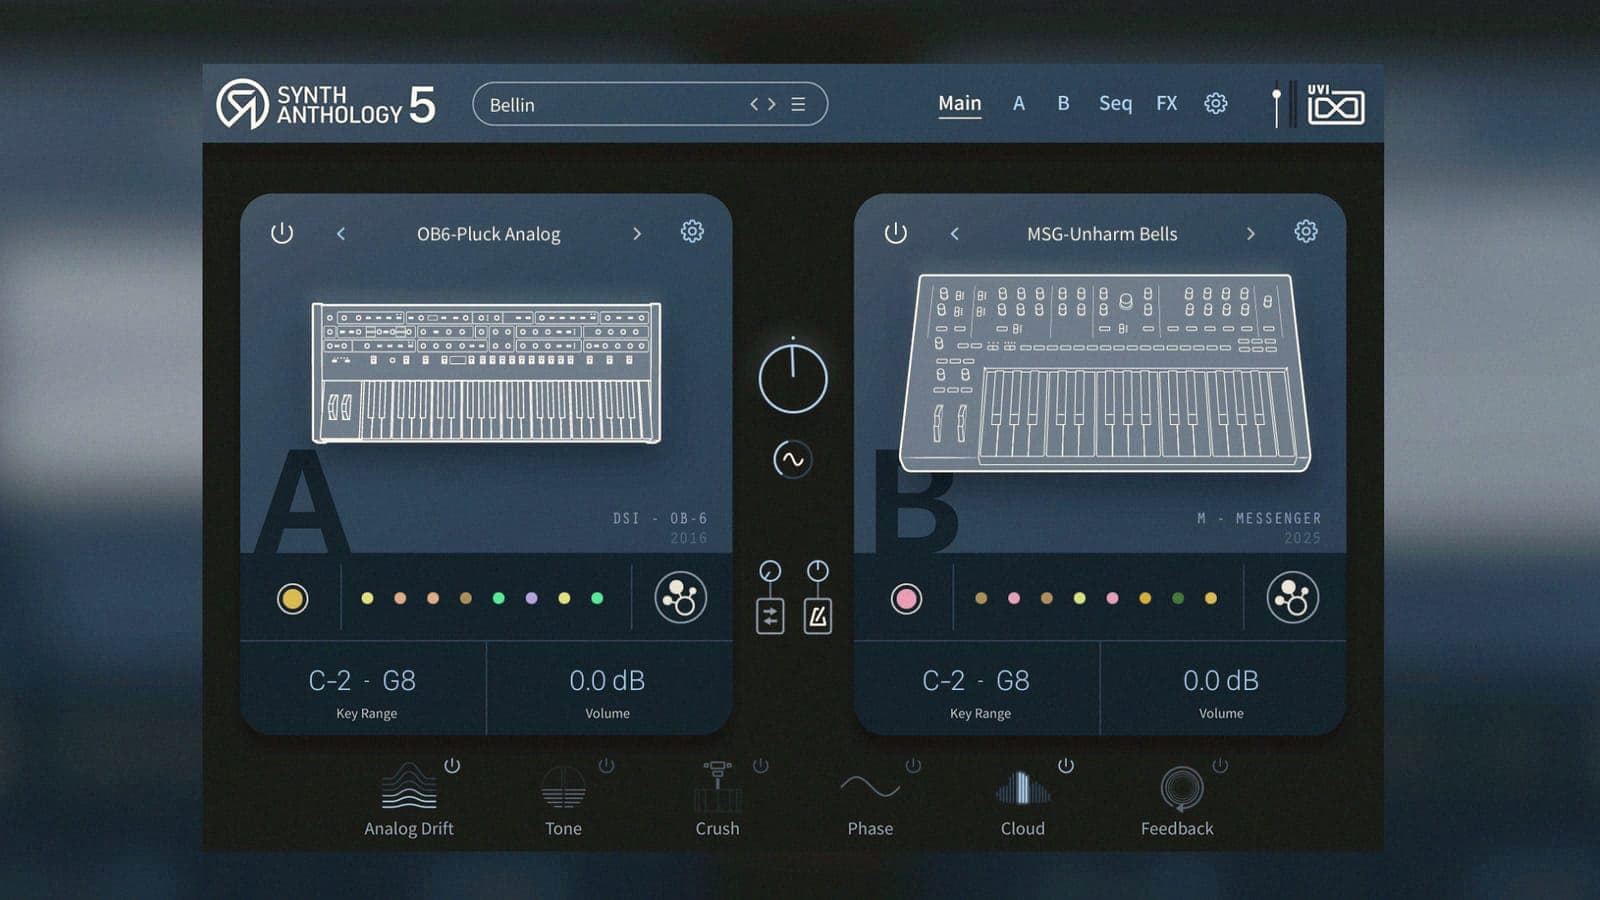1600x900 pixels.
Task: Click the Feedback label
Action: pos(1177,829)
